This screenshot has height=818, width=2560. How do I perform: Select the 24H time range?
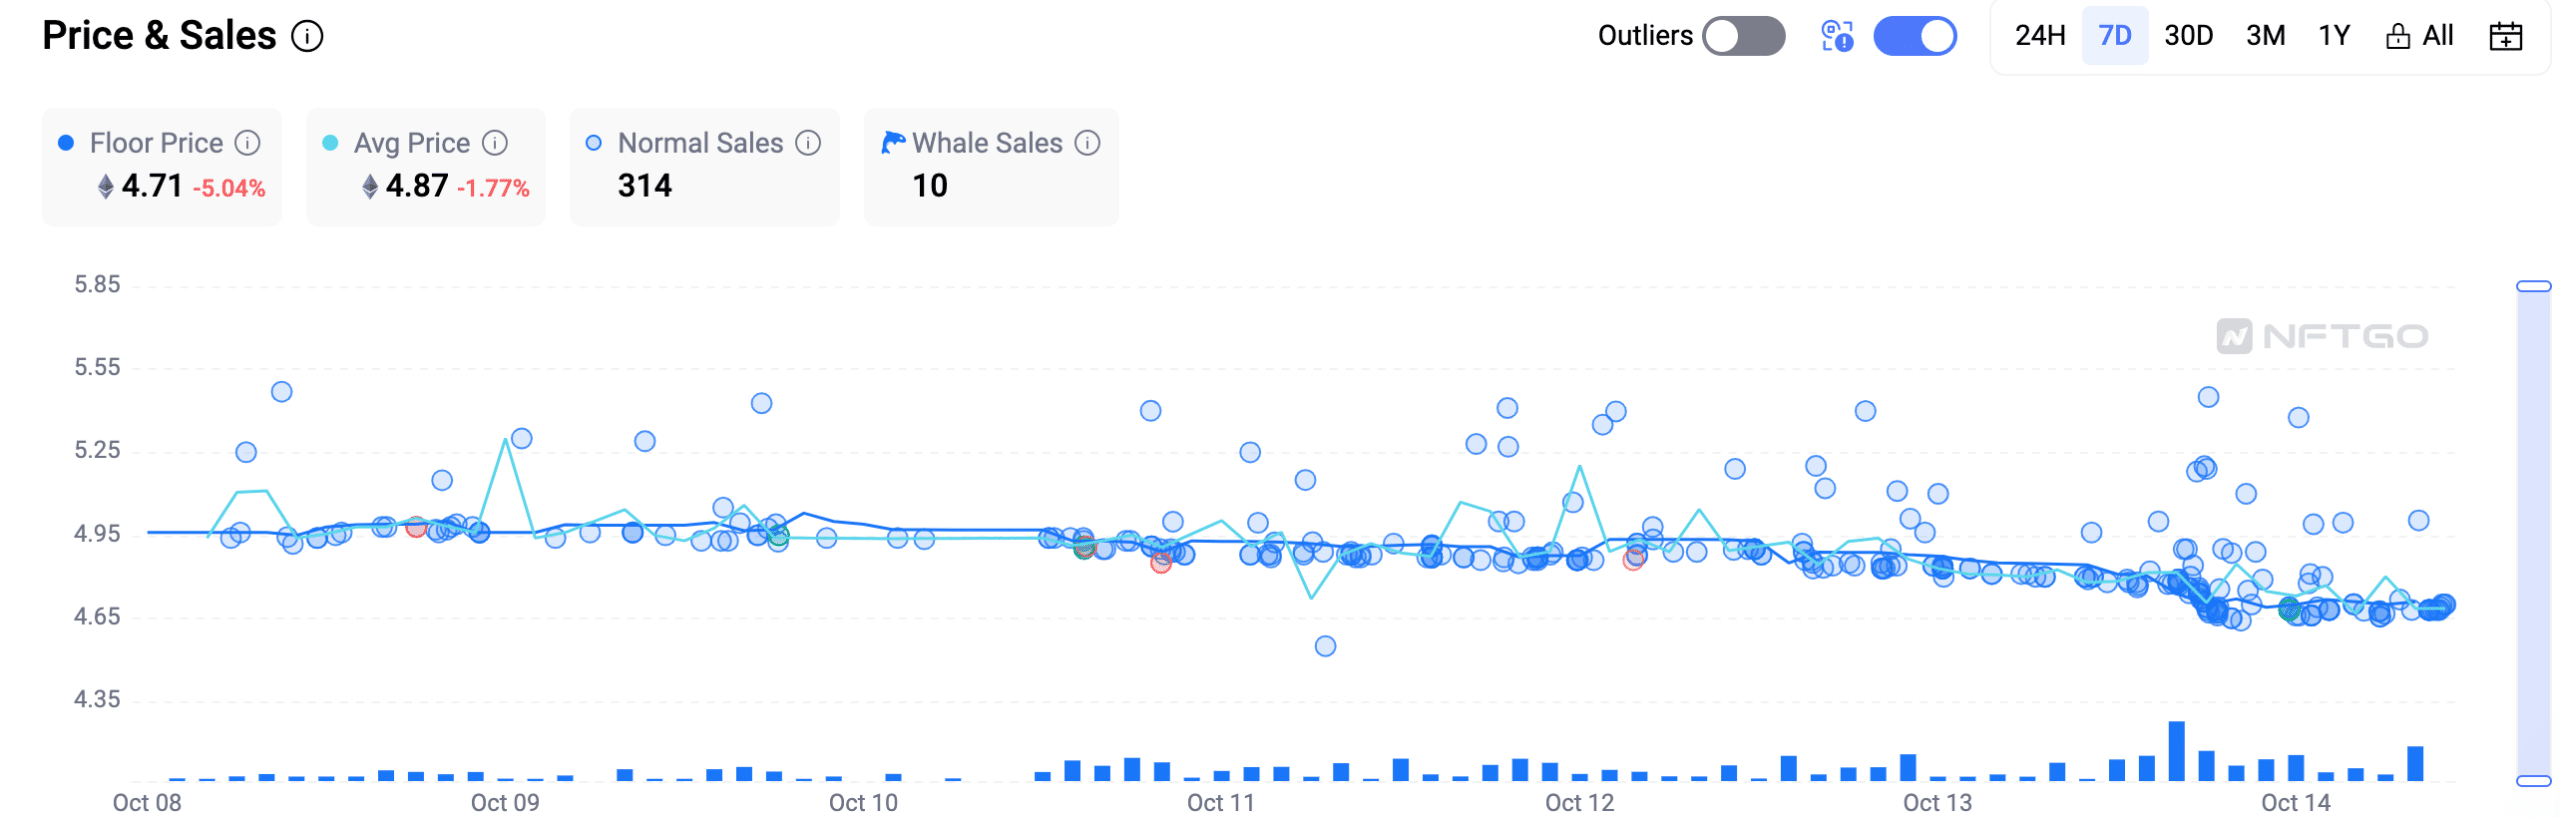pos(2039,36)
